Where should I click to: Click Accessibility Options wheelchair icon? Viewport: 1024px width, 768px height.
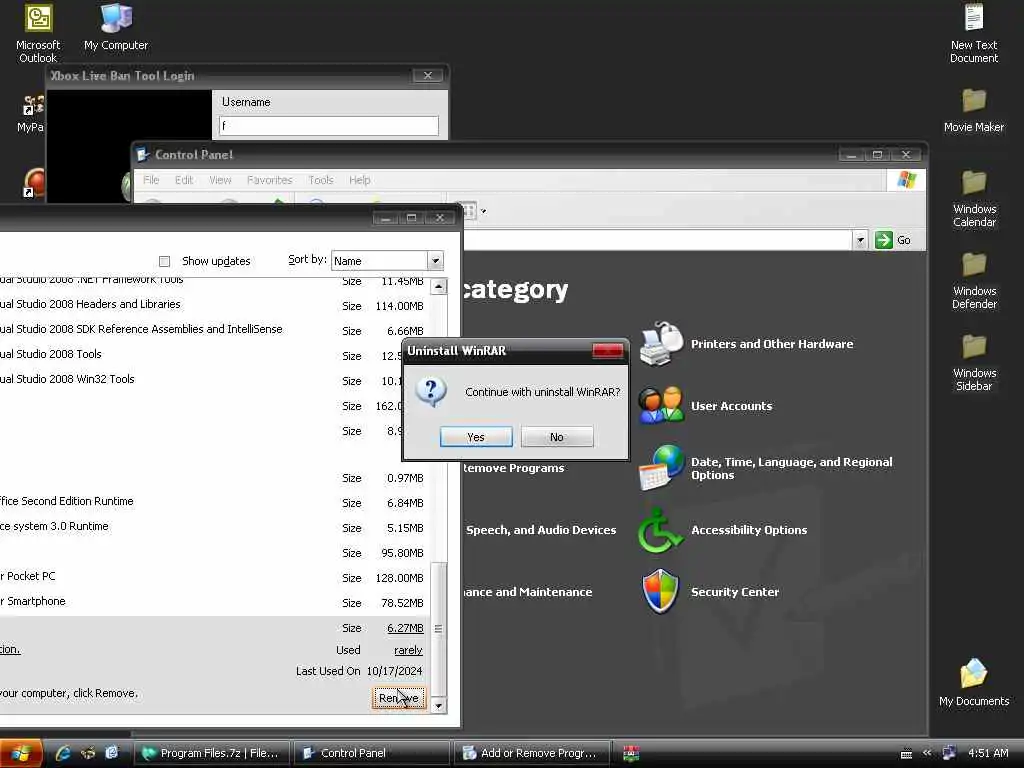pyautogui.click(x=661, y=530)
